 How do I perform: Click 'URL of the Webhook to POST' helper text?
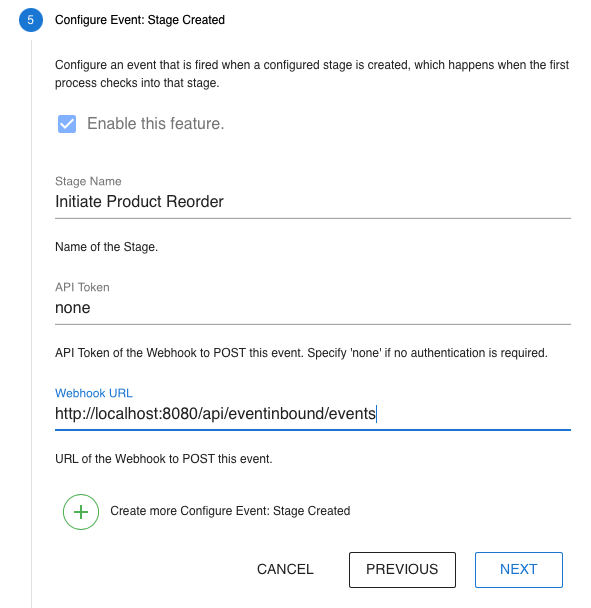[x=164, y=459]
